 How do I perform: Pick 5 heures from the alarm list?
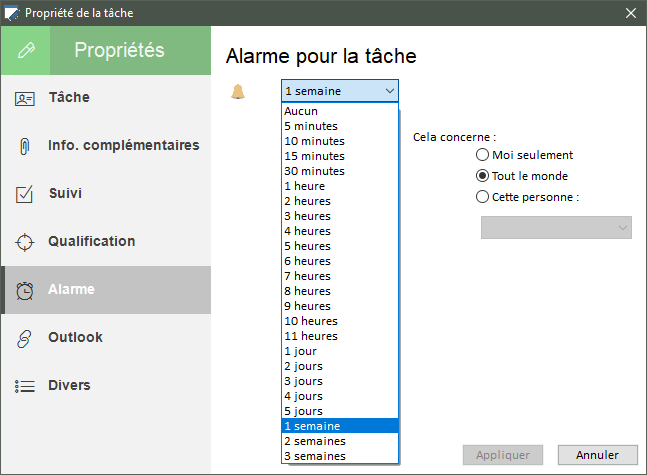click(x=340, y=246)
